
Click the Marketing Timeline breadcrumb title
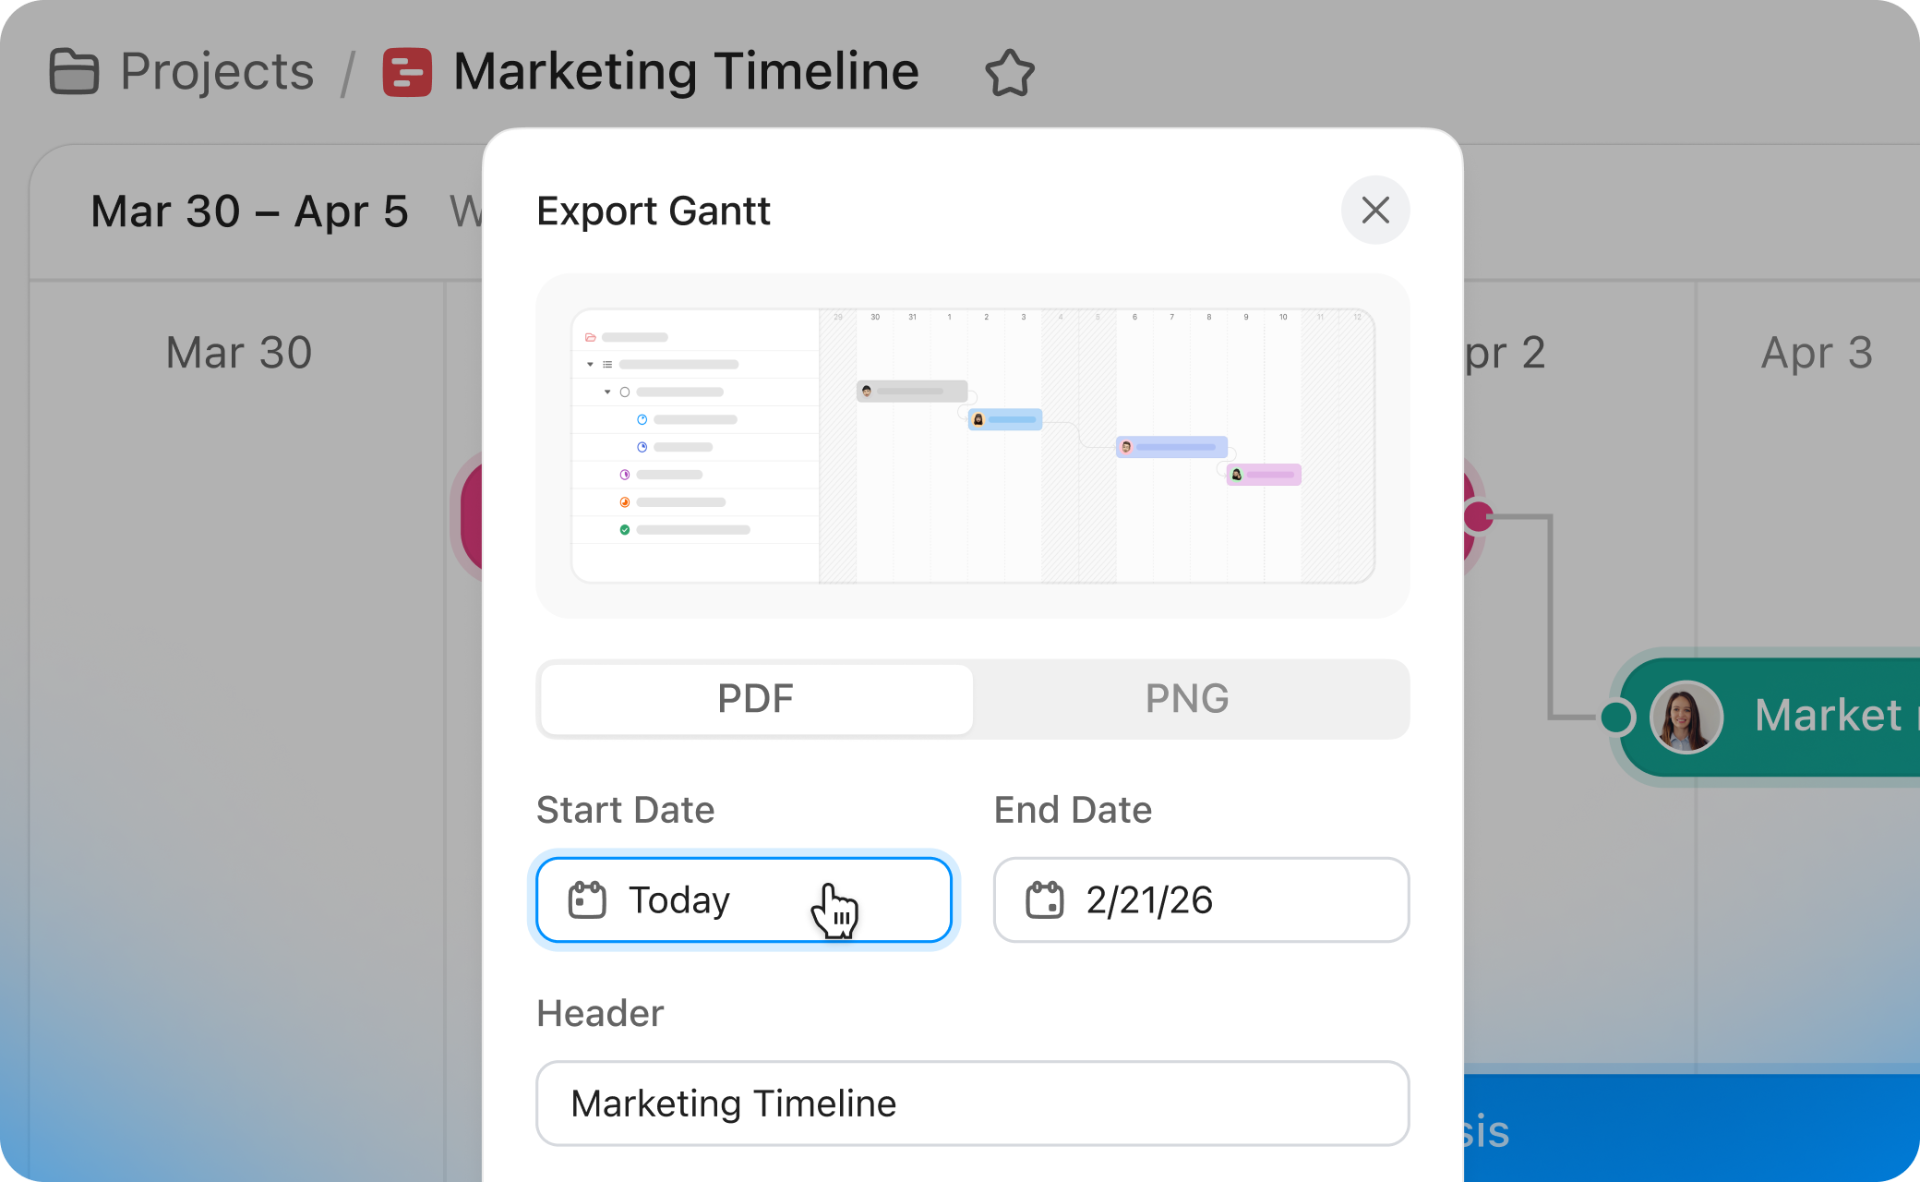click(686, 72)
